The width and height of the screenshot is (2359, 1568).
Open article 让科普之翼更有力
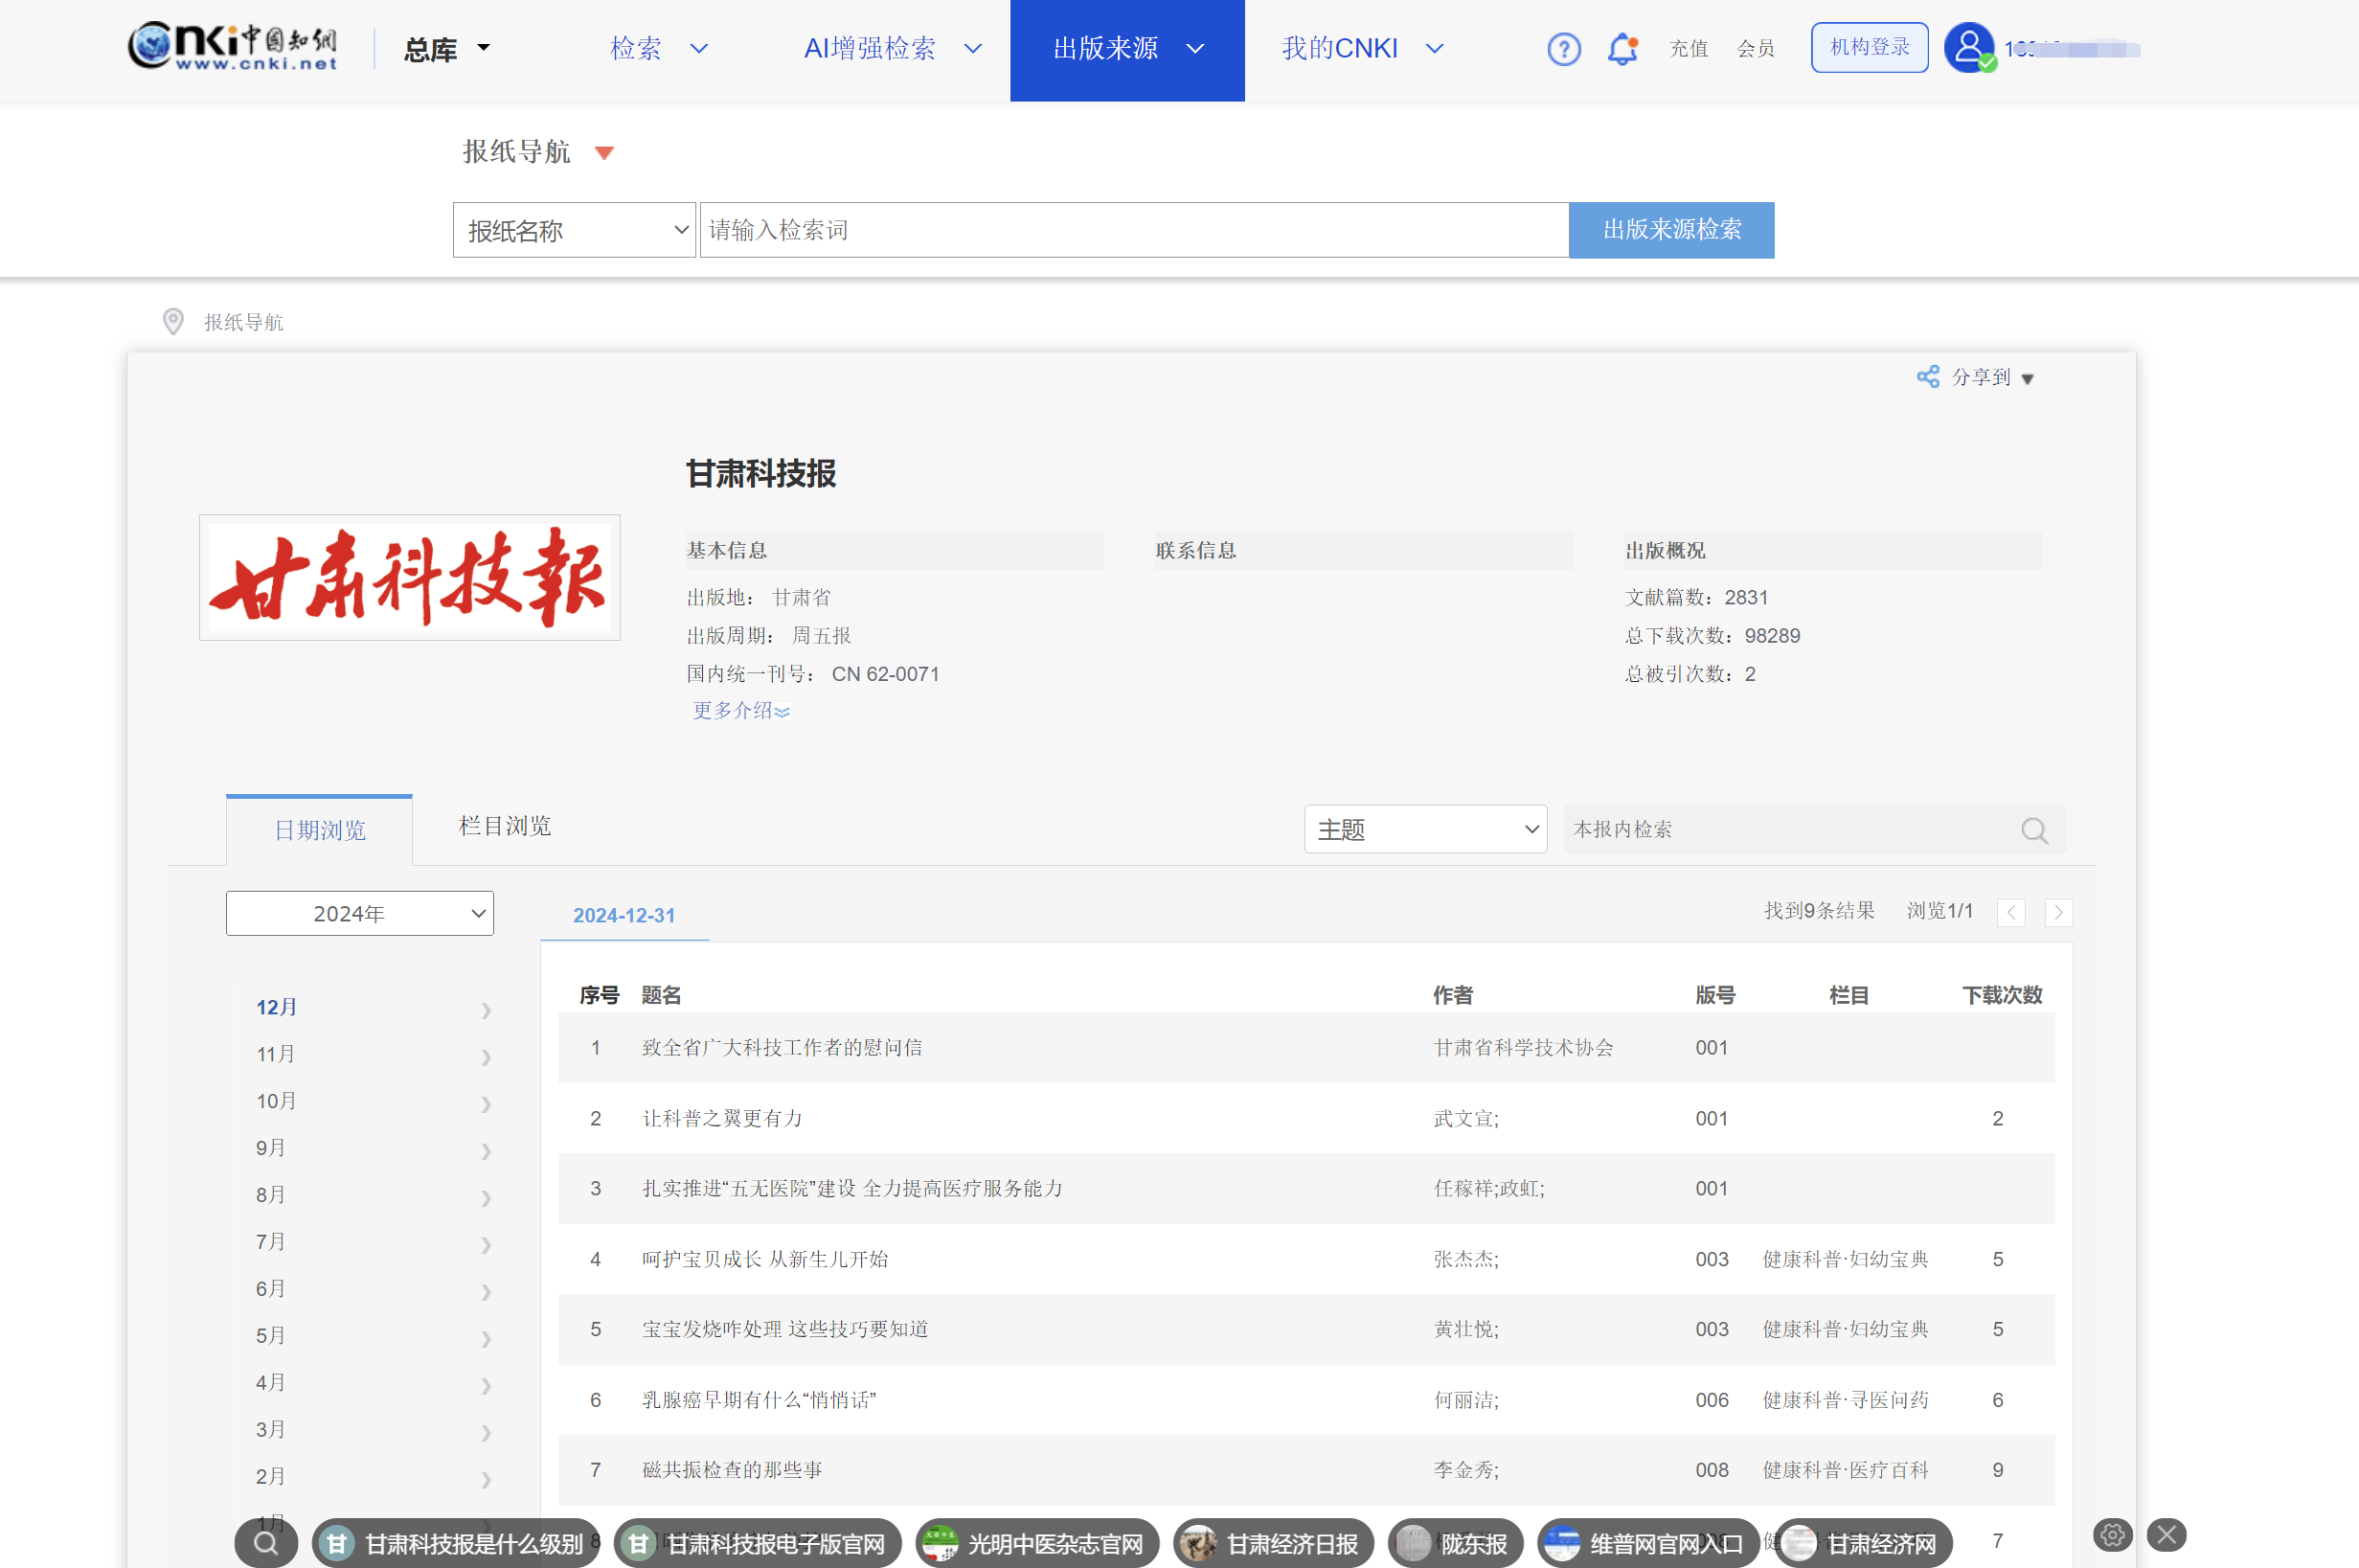tap(722, 1119)
